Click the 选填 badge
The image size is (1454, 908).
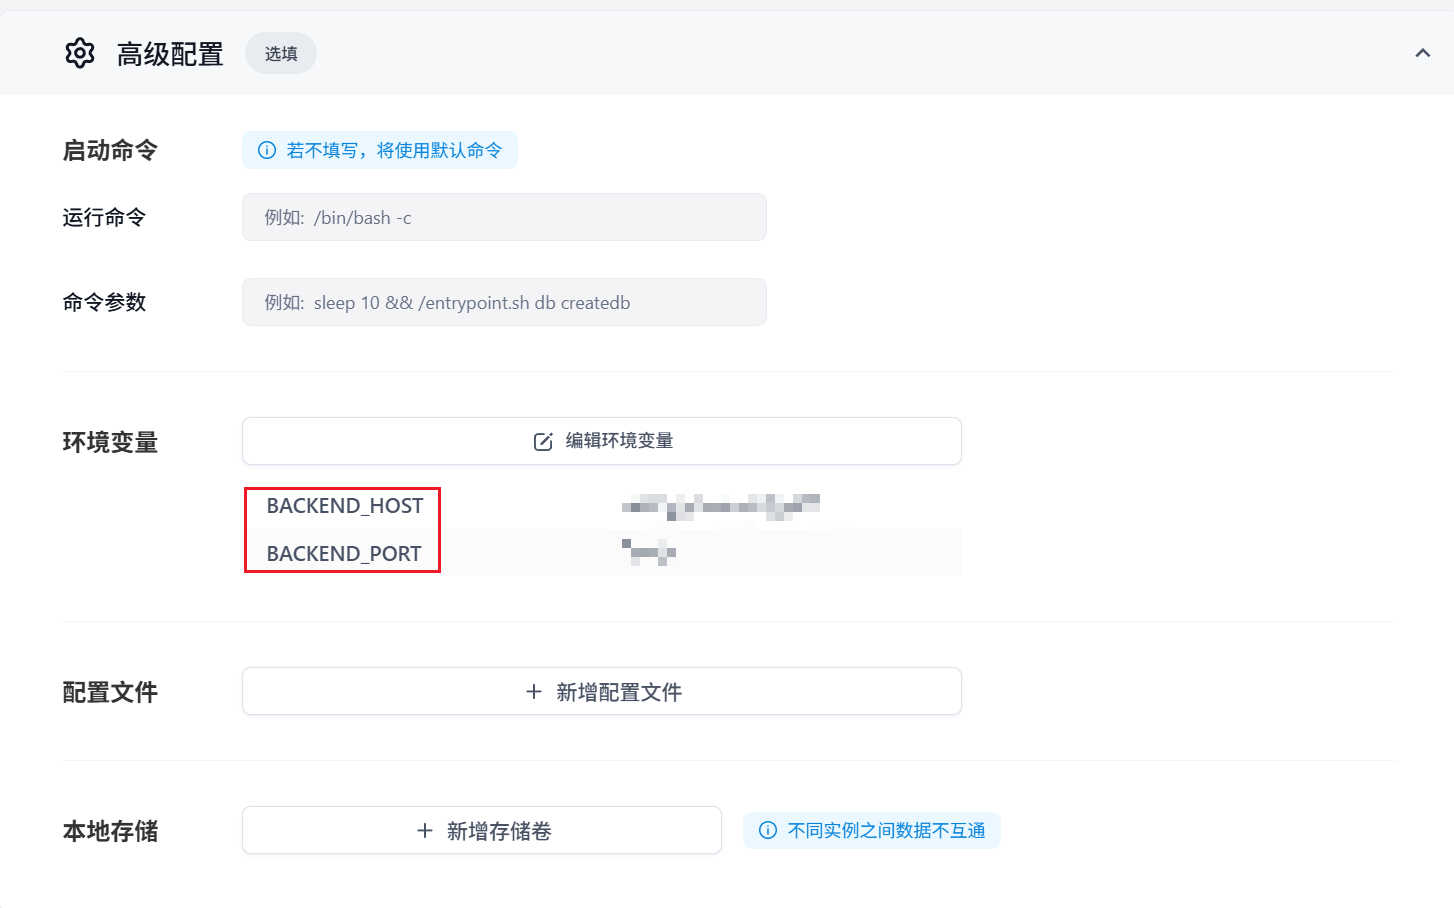pyautogui.click(x=281, y=54)
